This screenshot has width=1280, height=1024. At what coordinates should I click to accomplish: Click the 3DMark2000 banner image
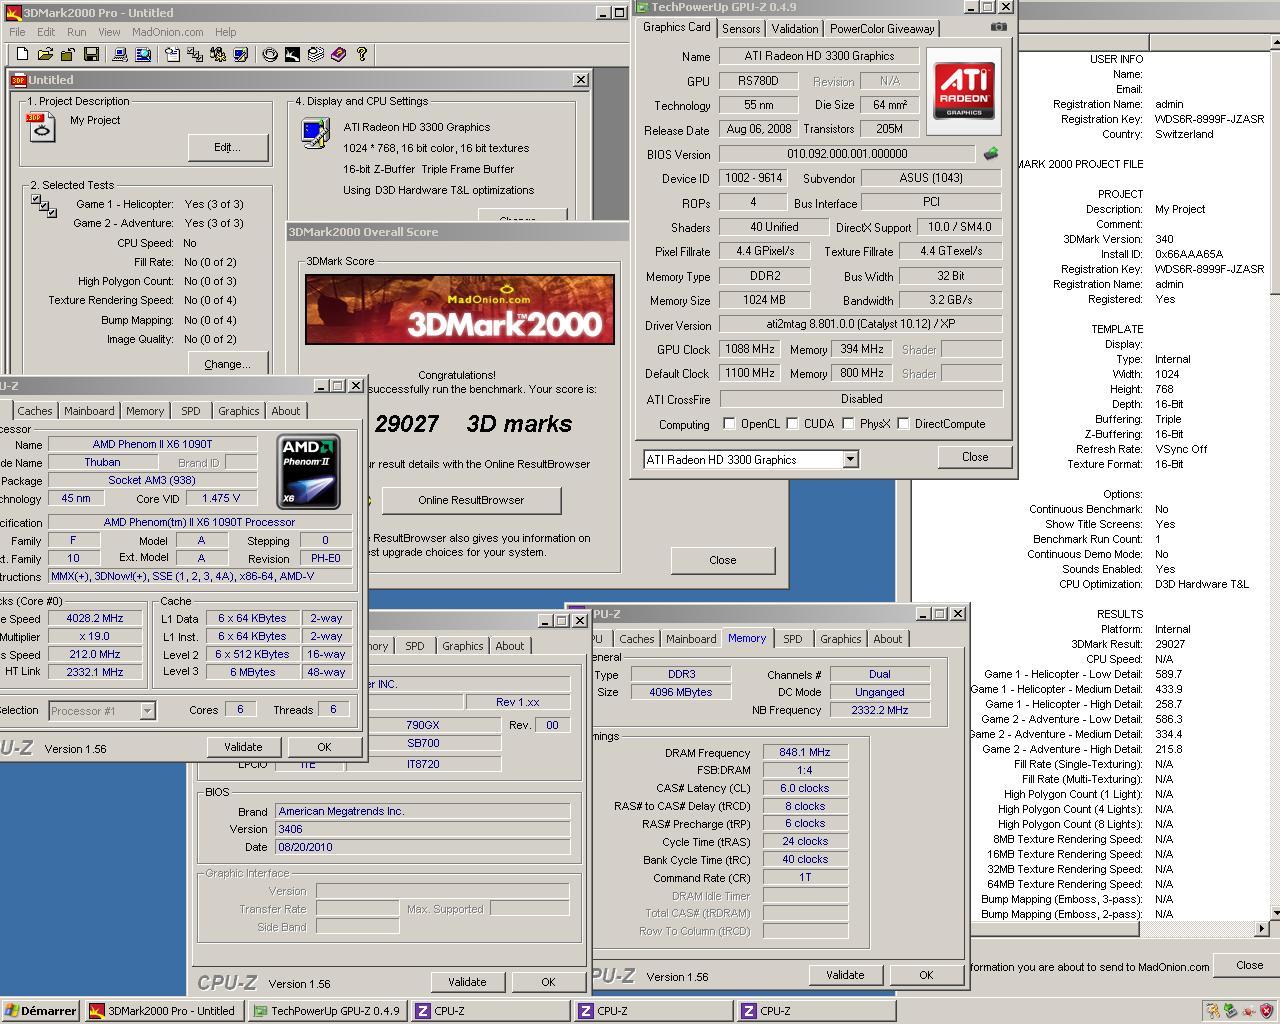(460, 310)
